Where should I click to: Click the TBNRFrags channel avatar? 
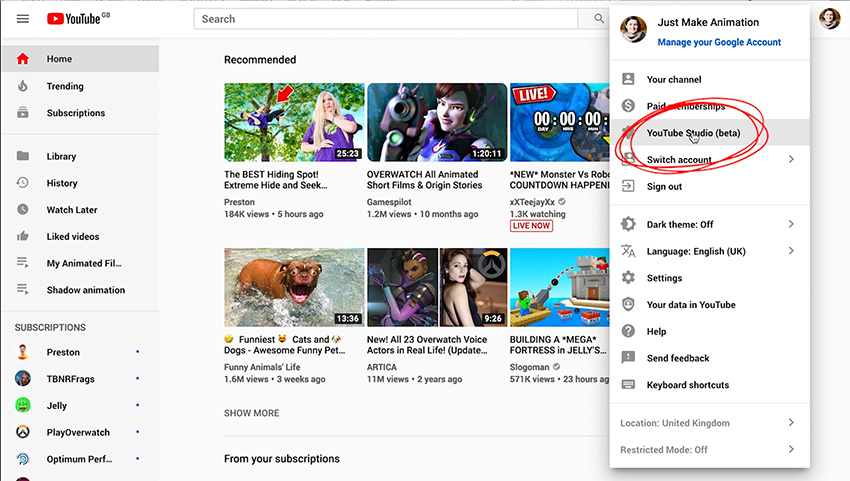point(23,379)
